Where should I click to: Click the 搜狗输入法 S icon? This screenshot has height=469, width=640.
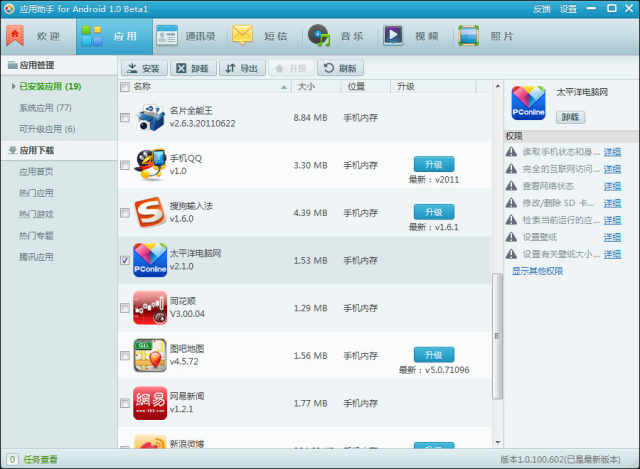(x=150, y=212)
